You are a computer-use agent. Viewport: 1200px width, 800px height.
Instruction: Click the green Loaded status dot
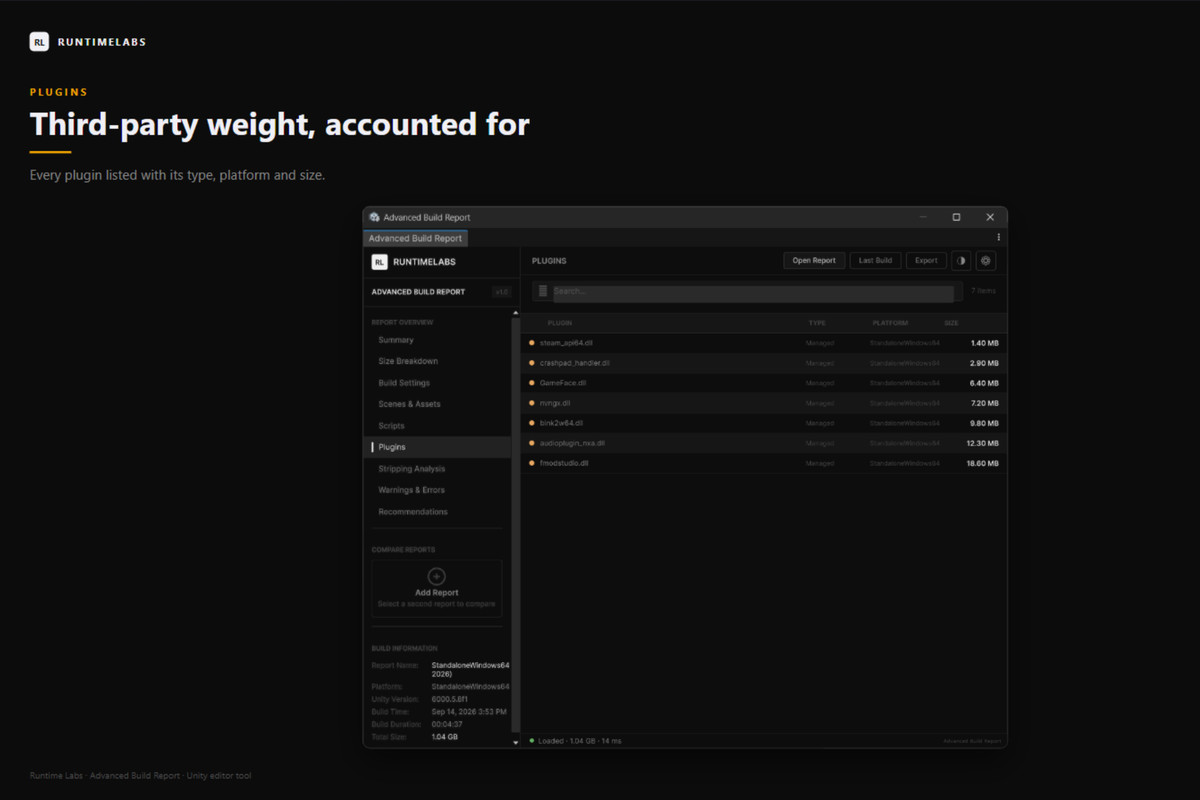(530, 741)
